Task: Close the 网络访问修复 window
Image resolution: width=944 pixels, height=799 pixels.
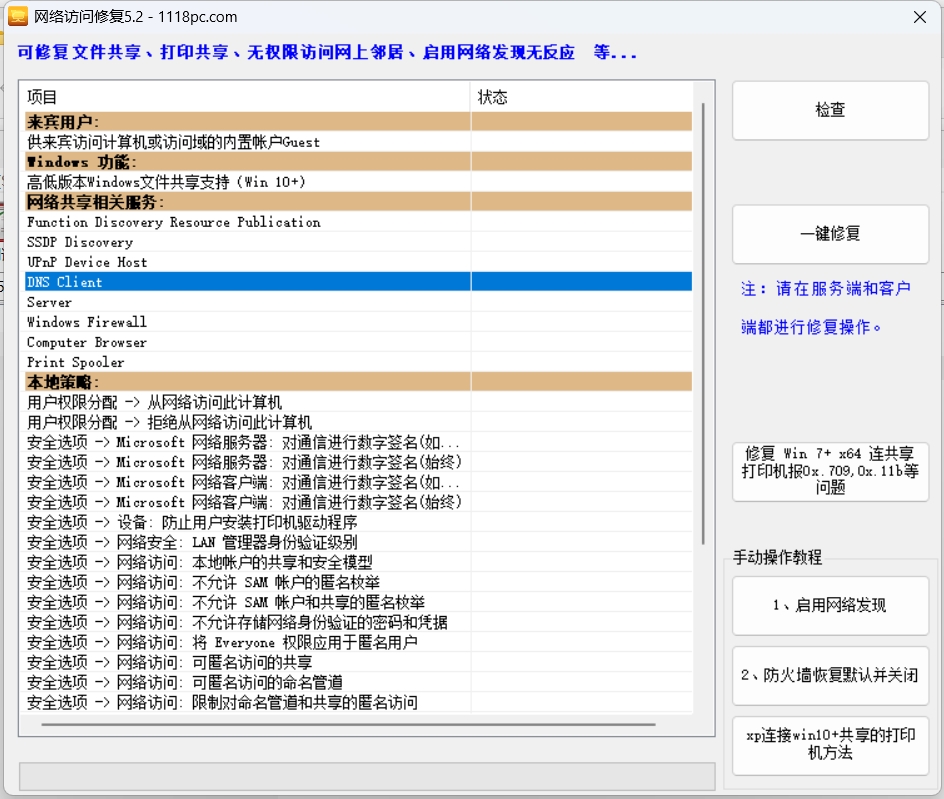Action: coord(919,17)
